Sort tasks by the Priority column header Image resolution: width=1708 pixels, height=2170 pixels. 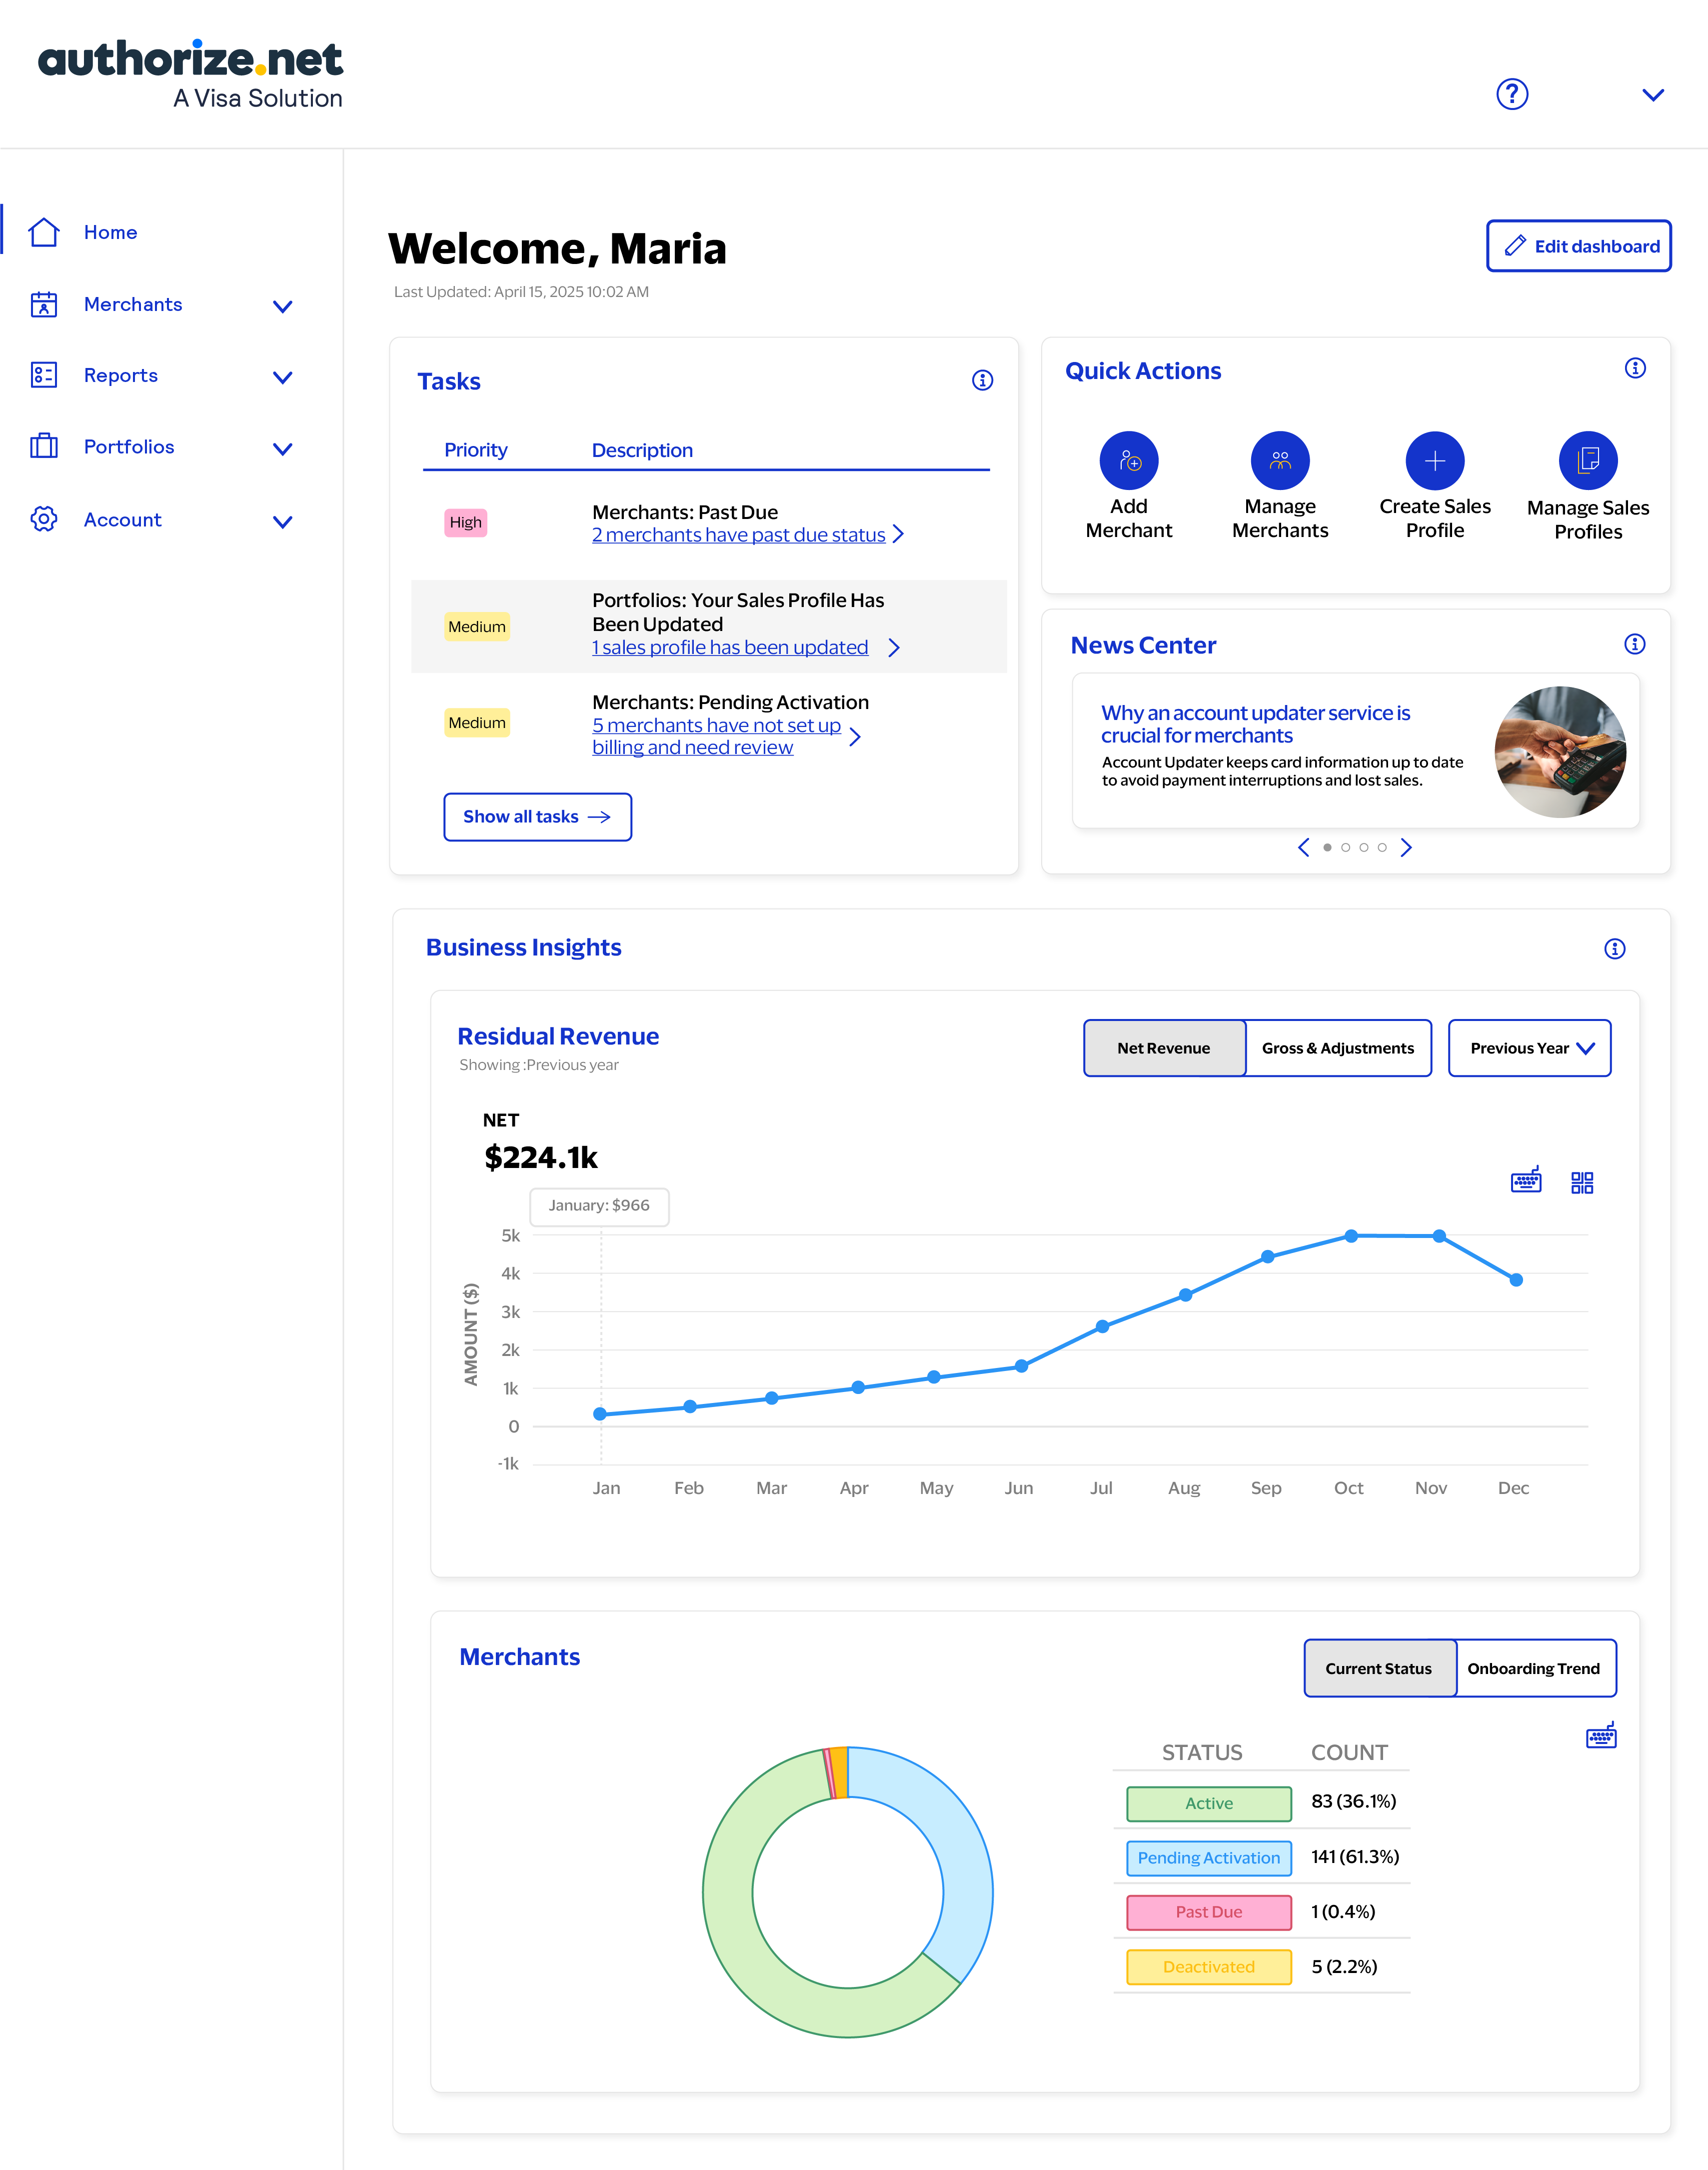(476, 450)
